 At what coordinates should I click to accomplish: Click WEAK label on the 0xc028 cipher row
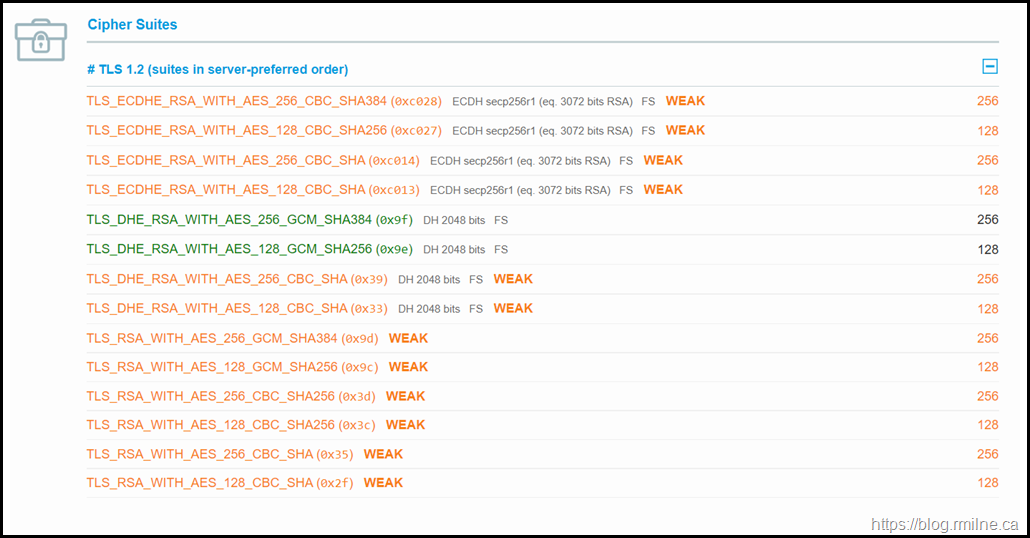point(685,101)
